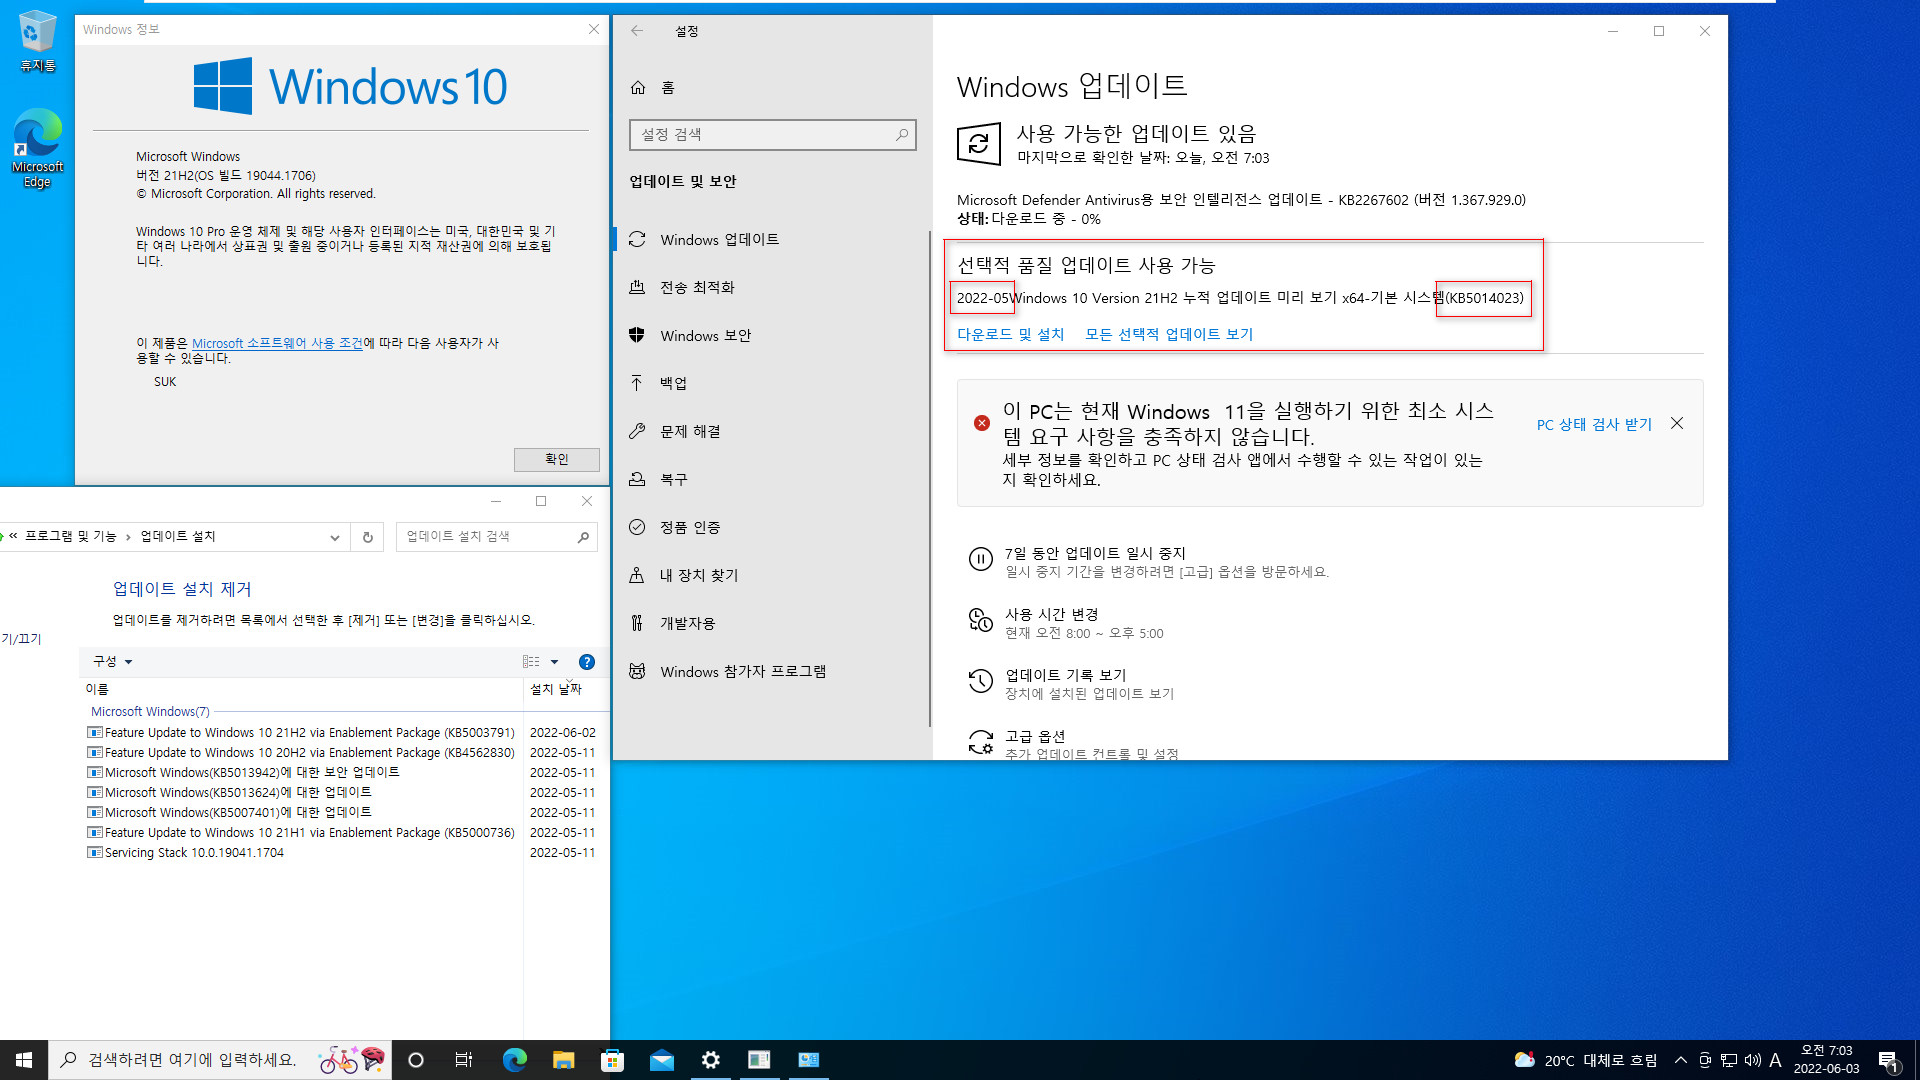The image size is (1920, 1080).
Task: Click 모든 선택적 업데이트 보기 link
Action: point(1169,334)
